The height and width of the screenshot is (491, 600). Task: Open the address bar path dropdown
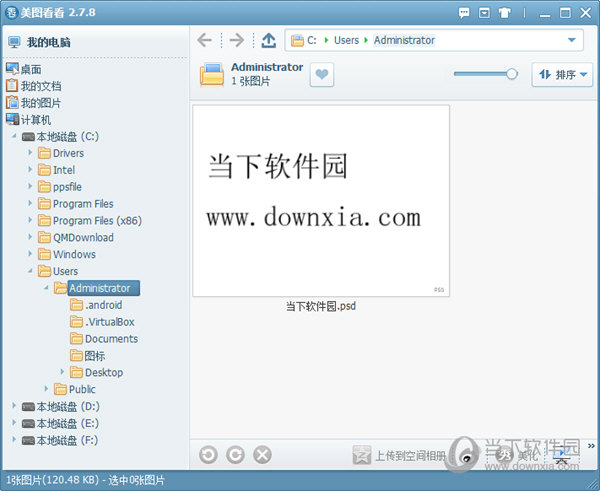[572, 40]
